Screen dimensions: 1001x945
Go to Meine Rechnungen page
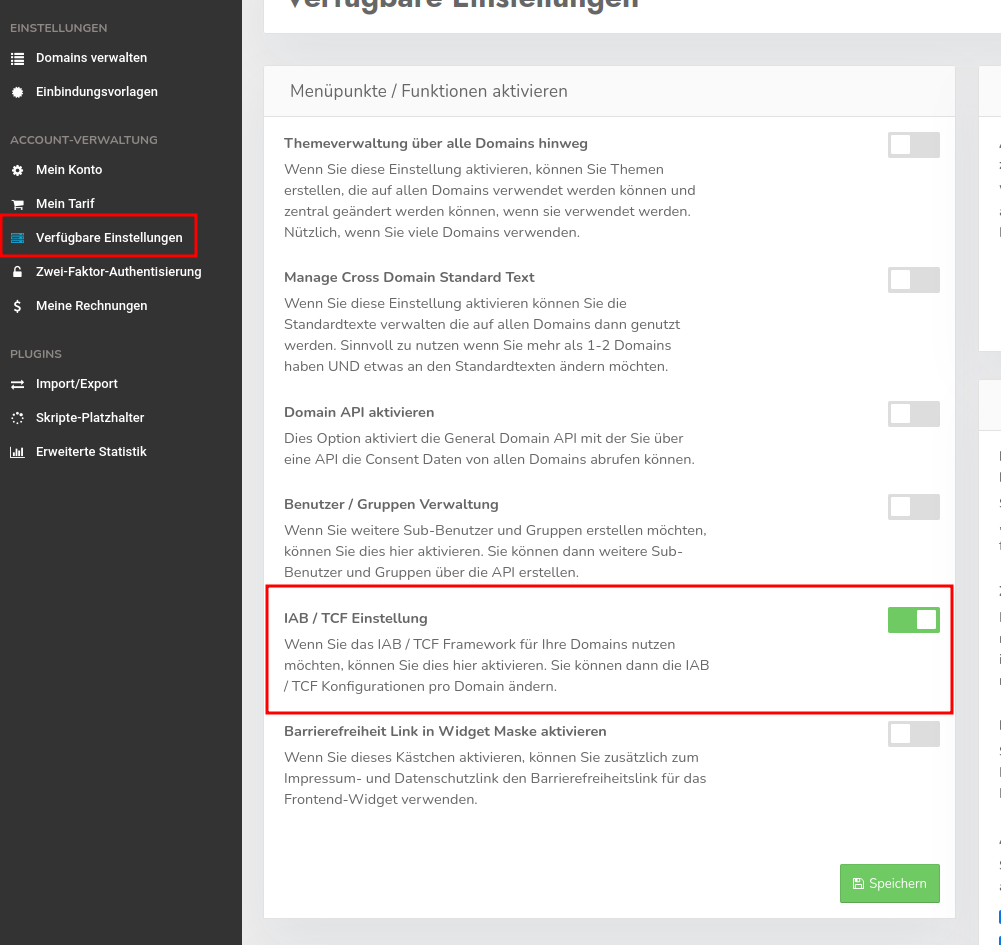point(91,306)
